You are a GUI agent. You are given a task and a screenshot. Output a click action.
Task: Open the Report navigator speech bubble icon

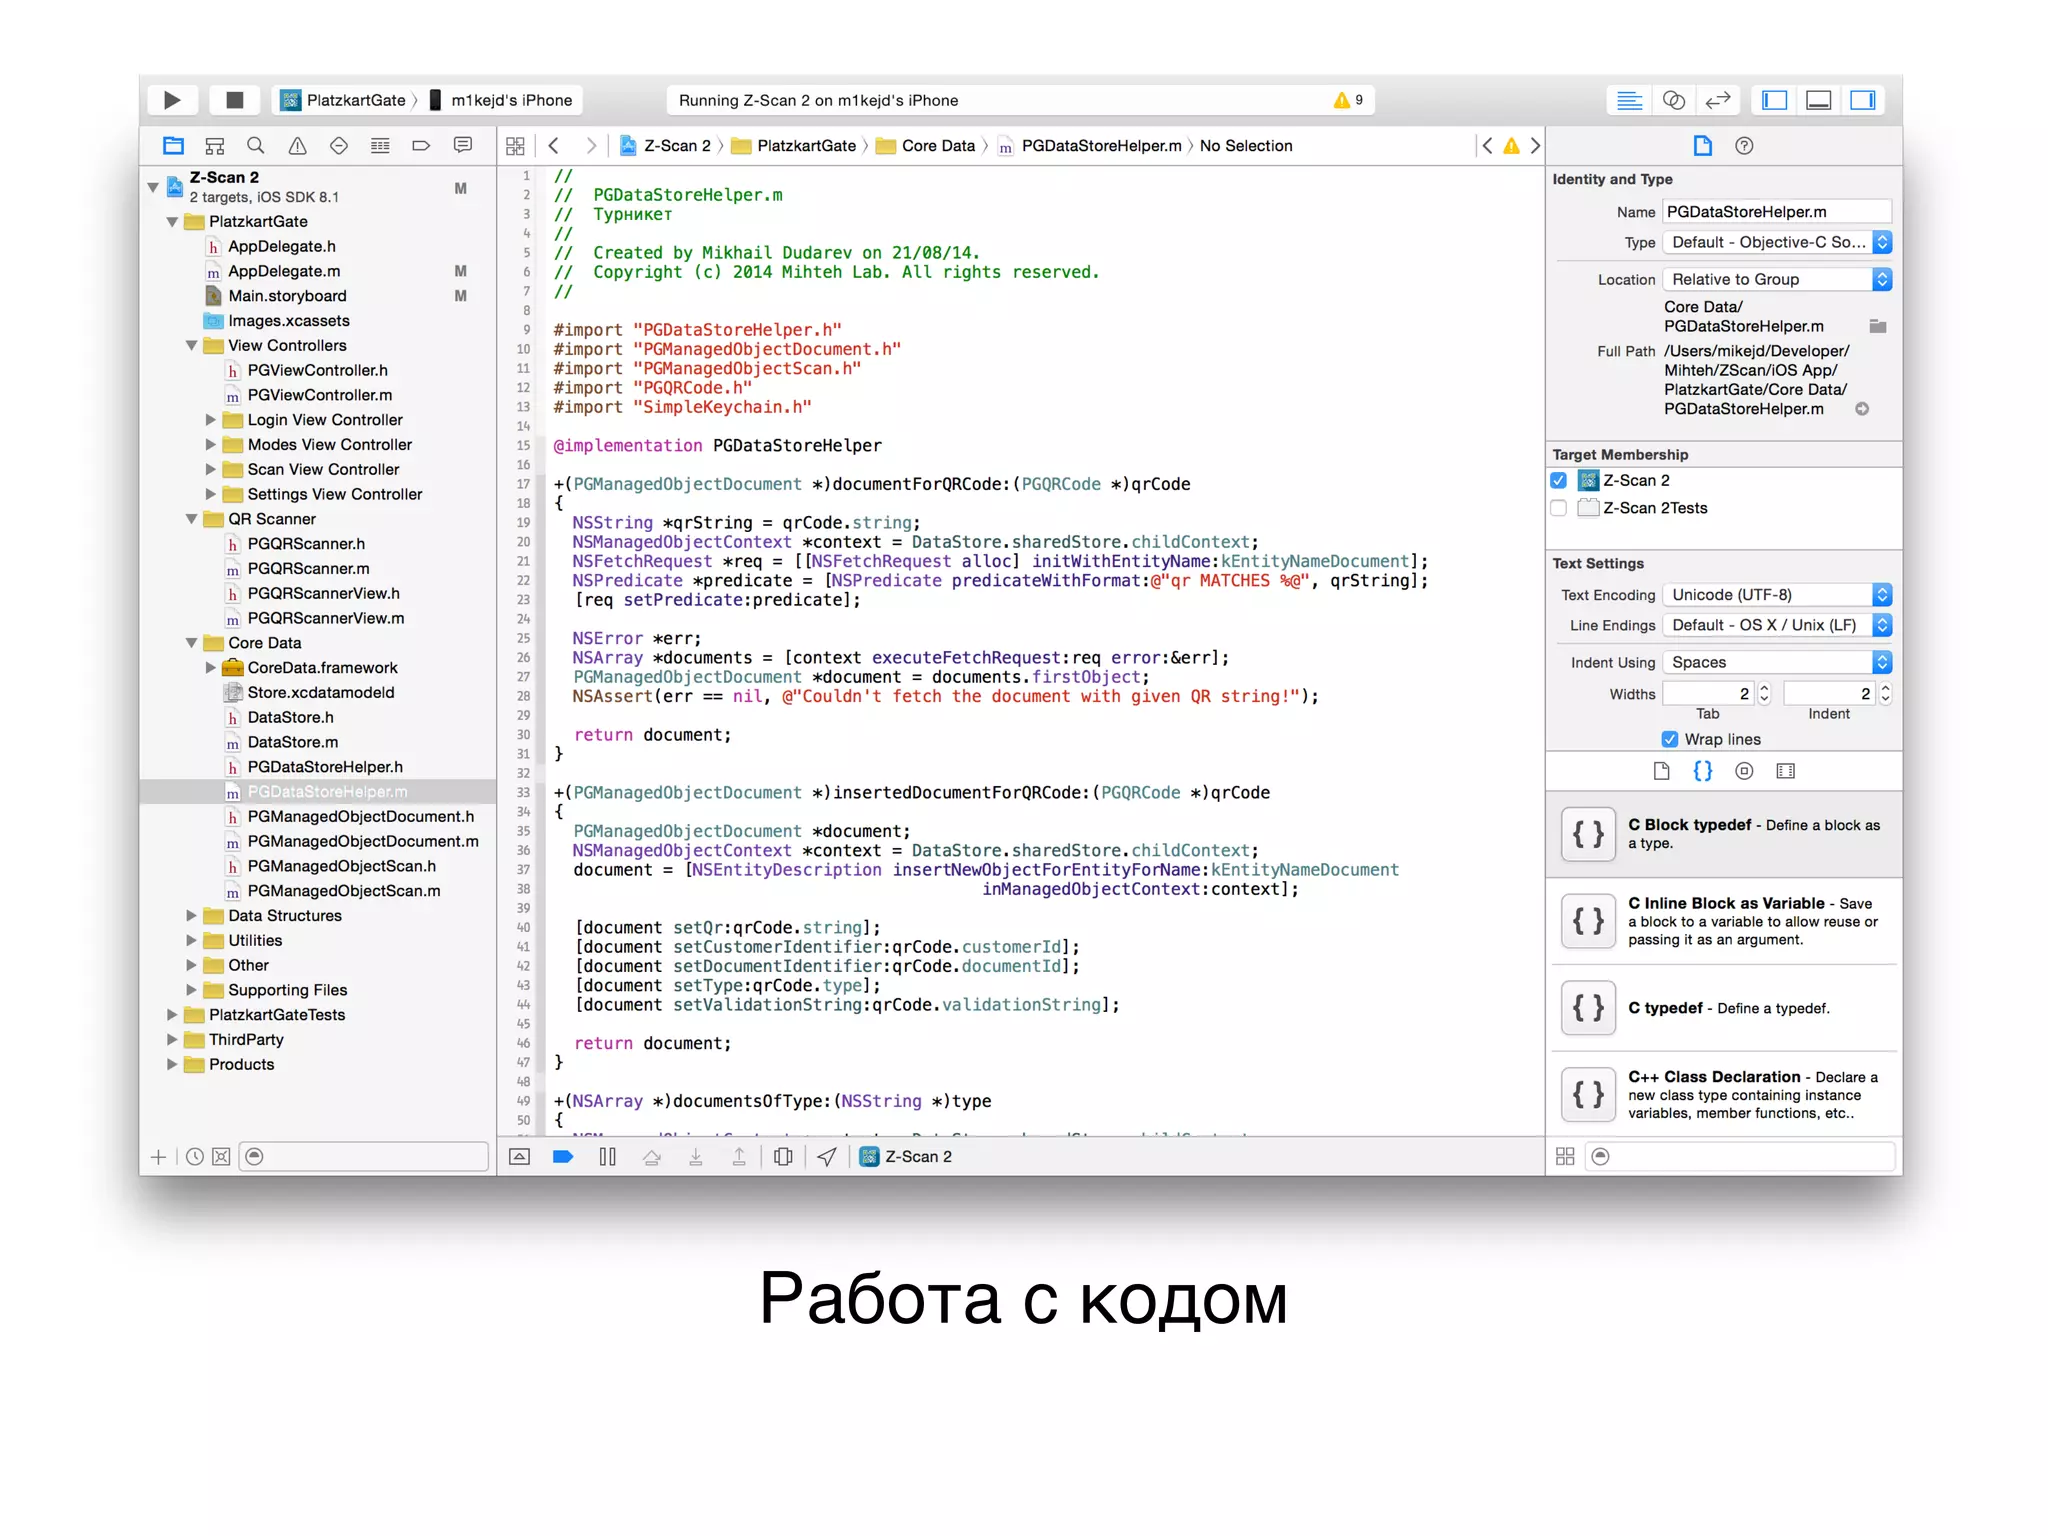[x=463, y=146]
